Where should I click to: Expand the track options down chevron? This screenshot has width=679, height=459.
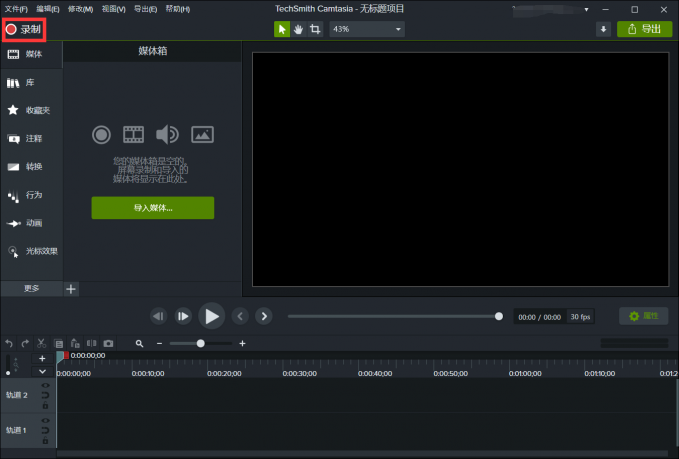[x=42, y=372]
